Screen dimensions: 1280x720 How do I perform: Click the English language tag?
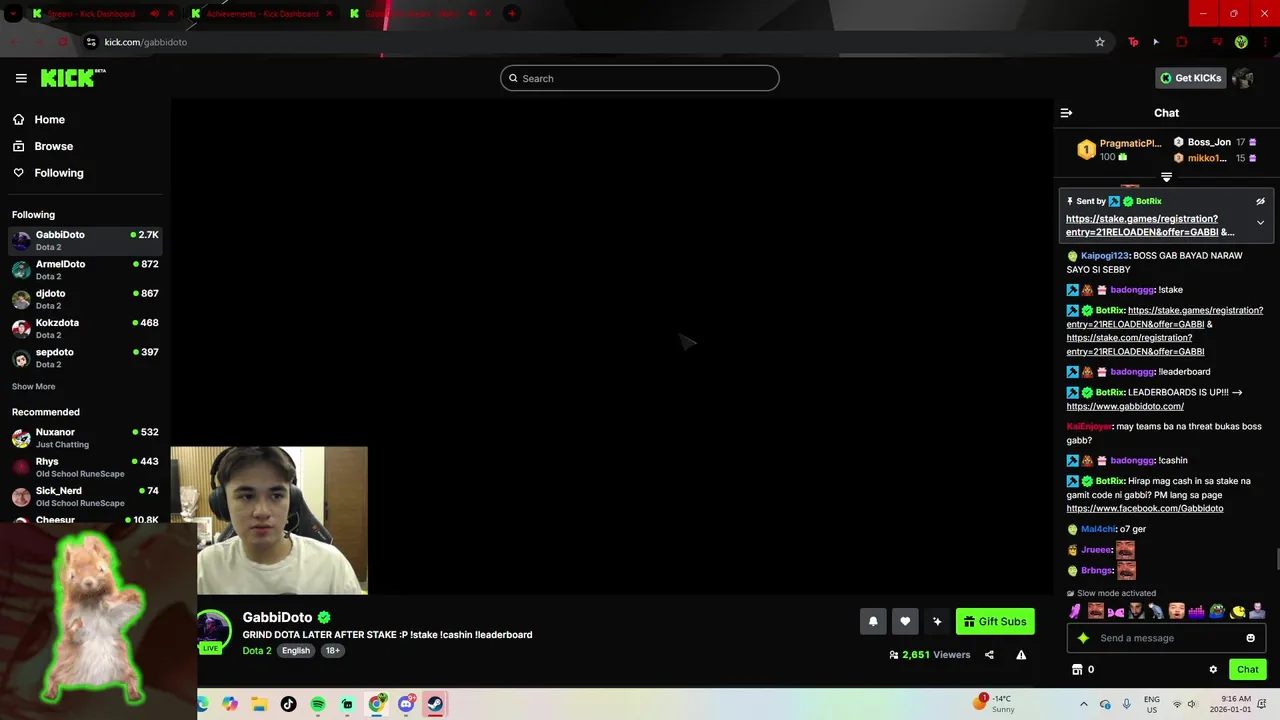(296, 650)
